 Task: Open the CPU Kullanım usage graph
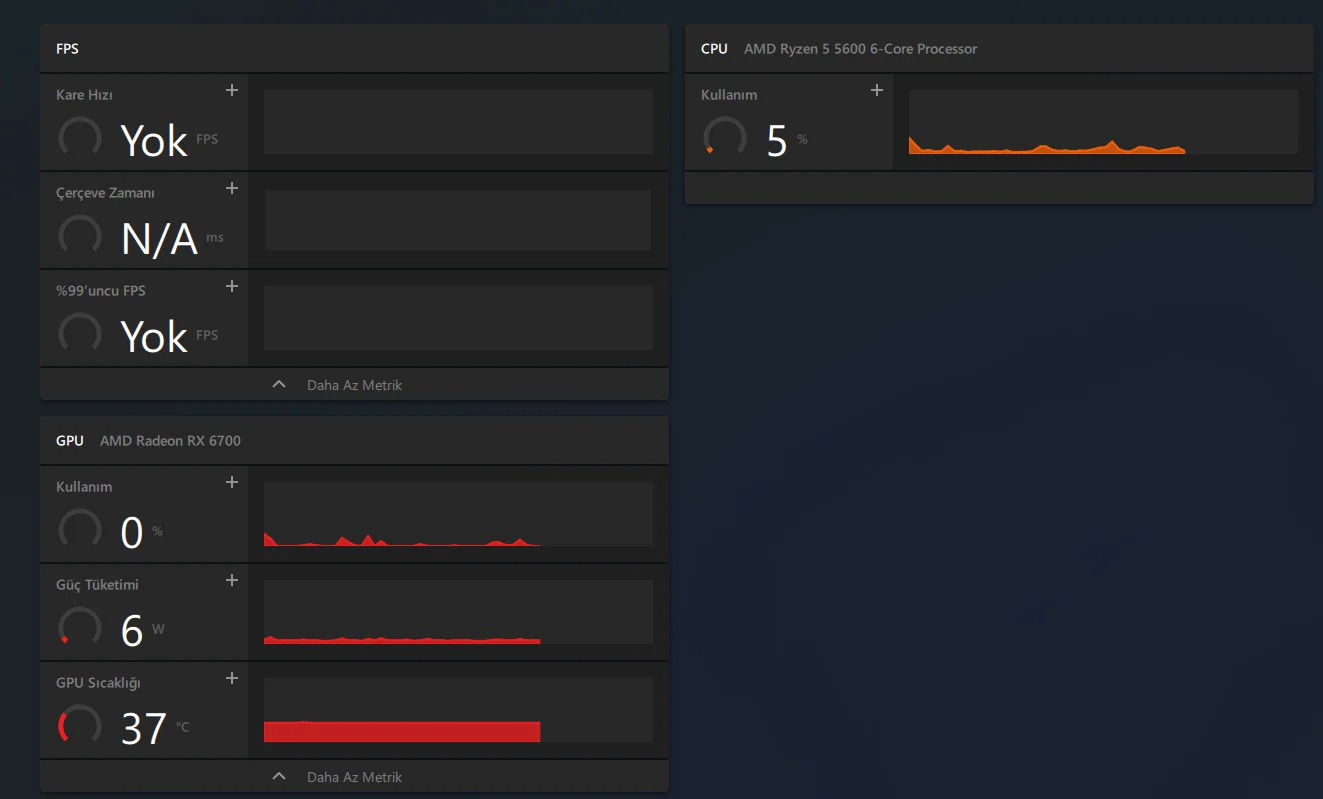(x=1103, y=122)
